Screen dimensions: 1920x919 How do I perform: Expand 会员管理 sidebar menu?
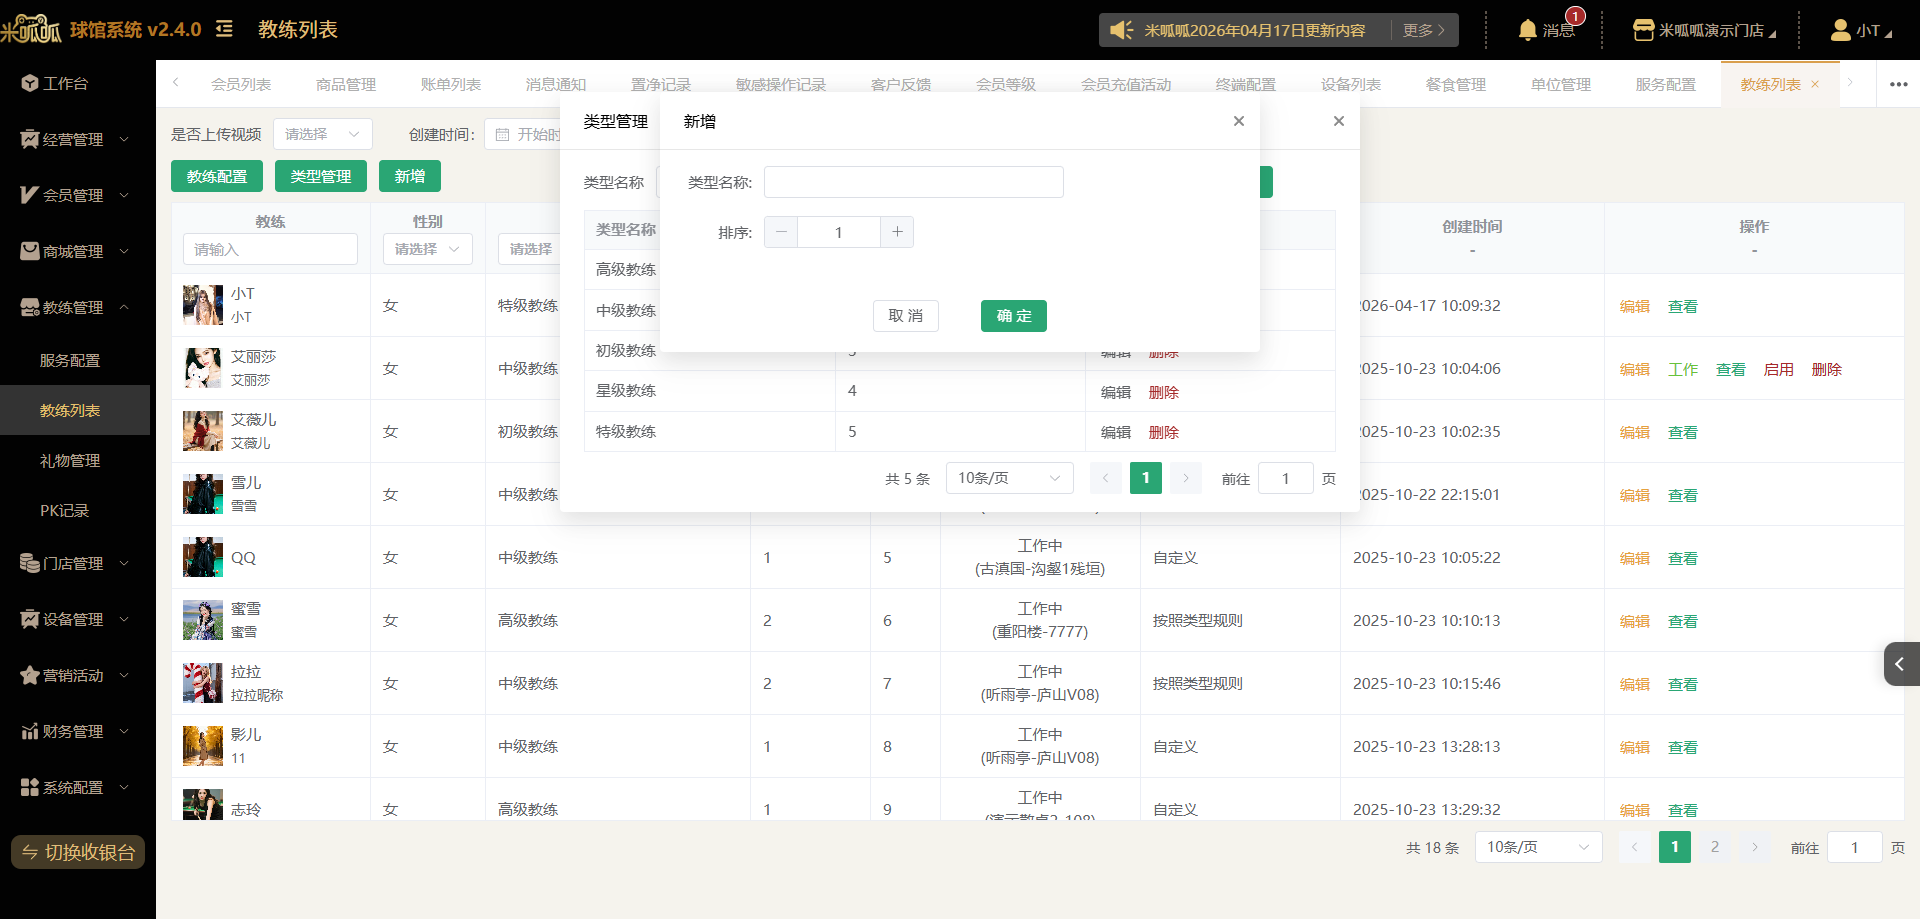click(75, 195)
